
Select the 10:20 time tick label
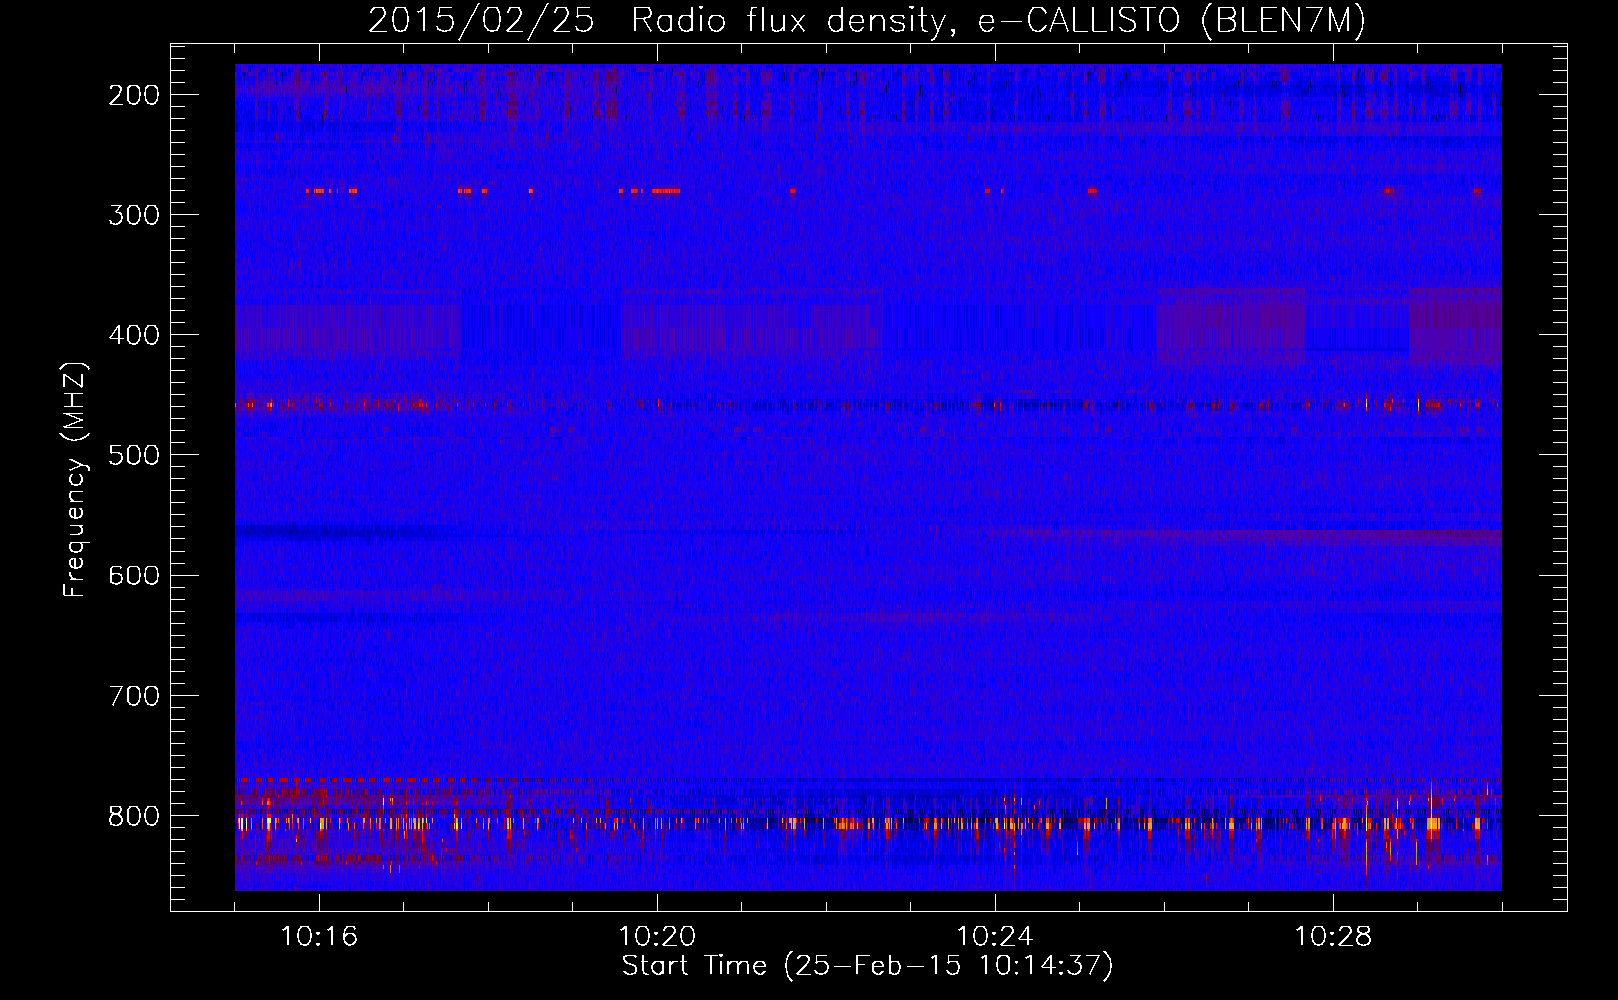pos(657,937)
